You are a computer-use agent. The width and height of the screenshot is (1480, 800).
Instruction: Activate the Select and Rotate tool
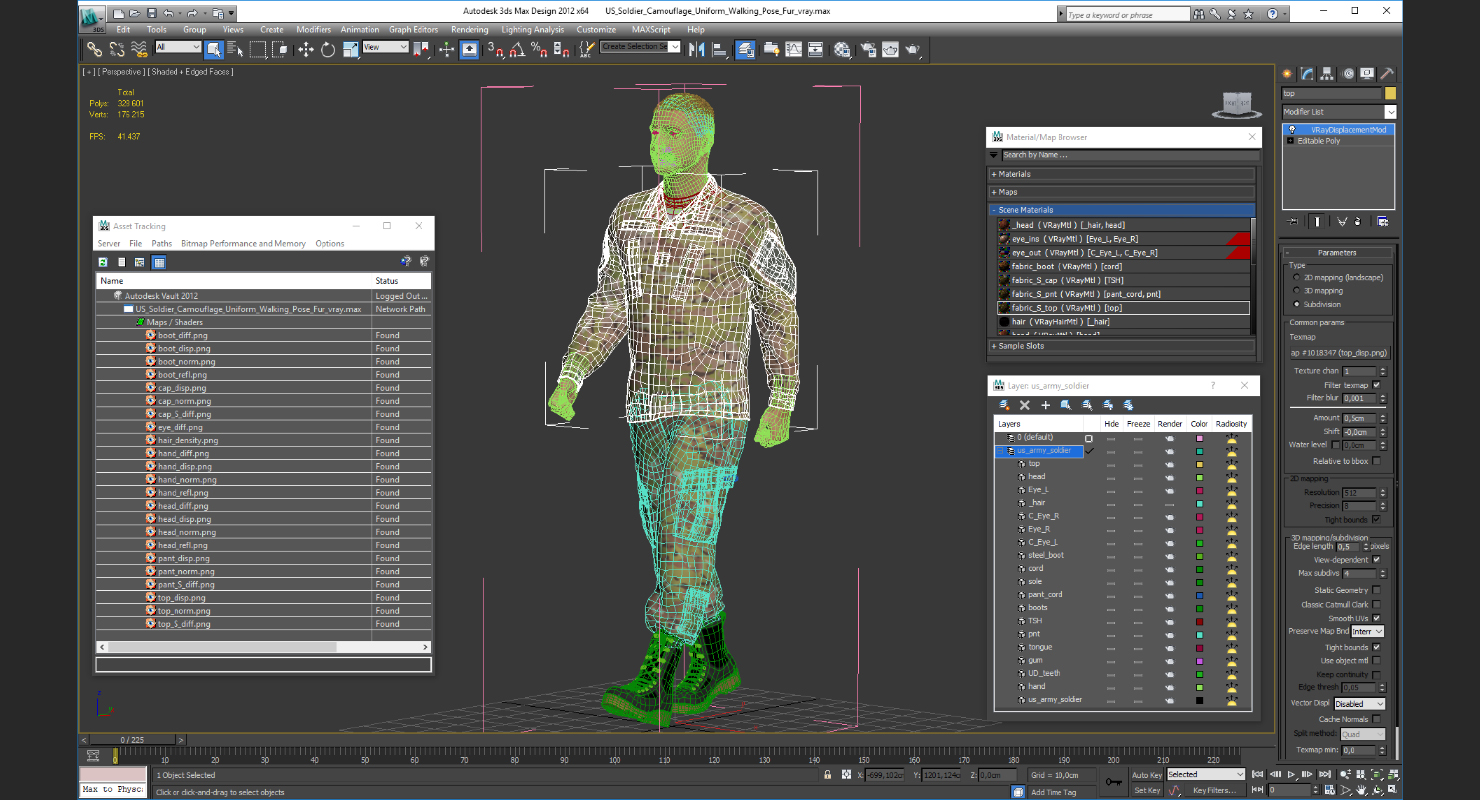click(327, 49)
